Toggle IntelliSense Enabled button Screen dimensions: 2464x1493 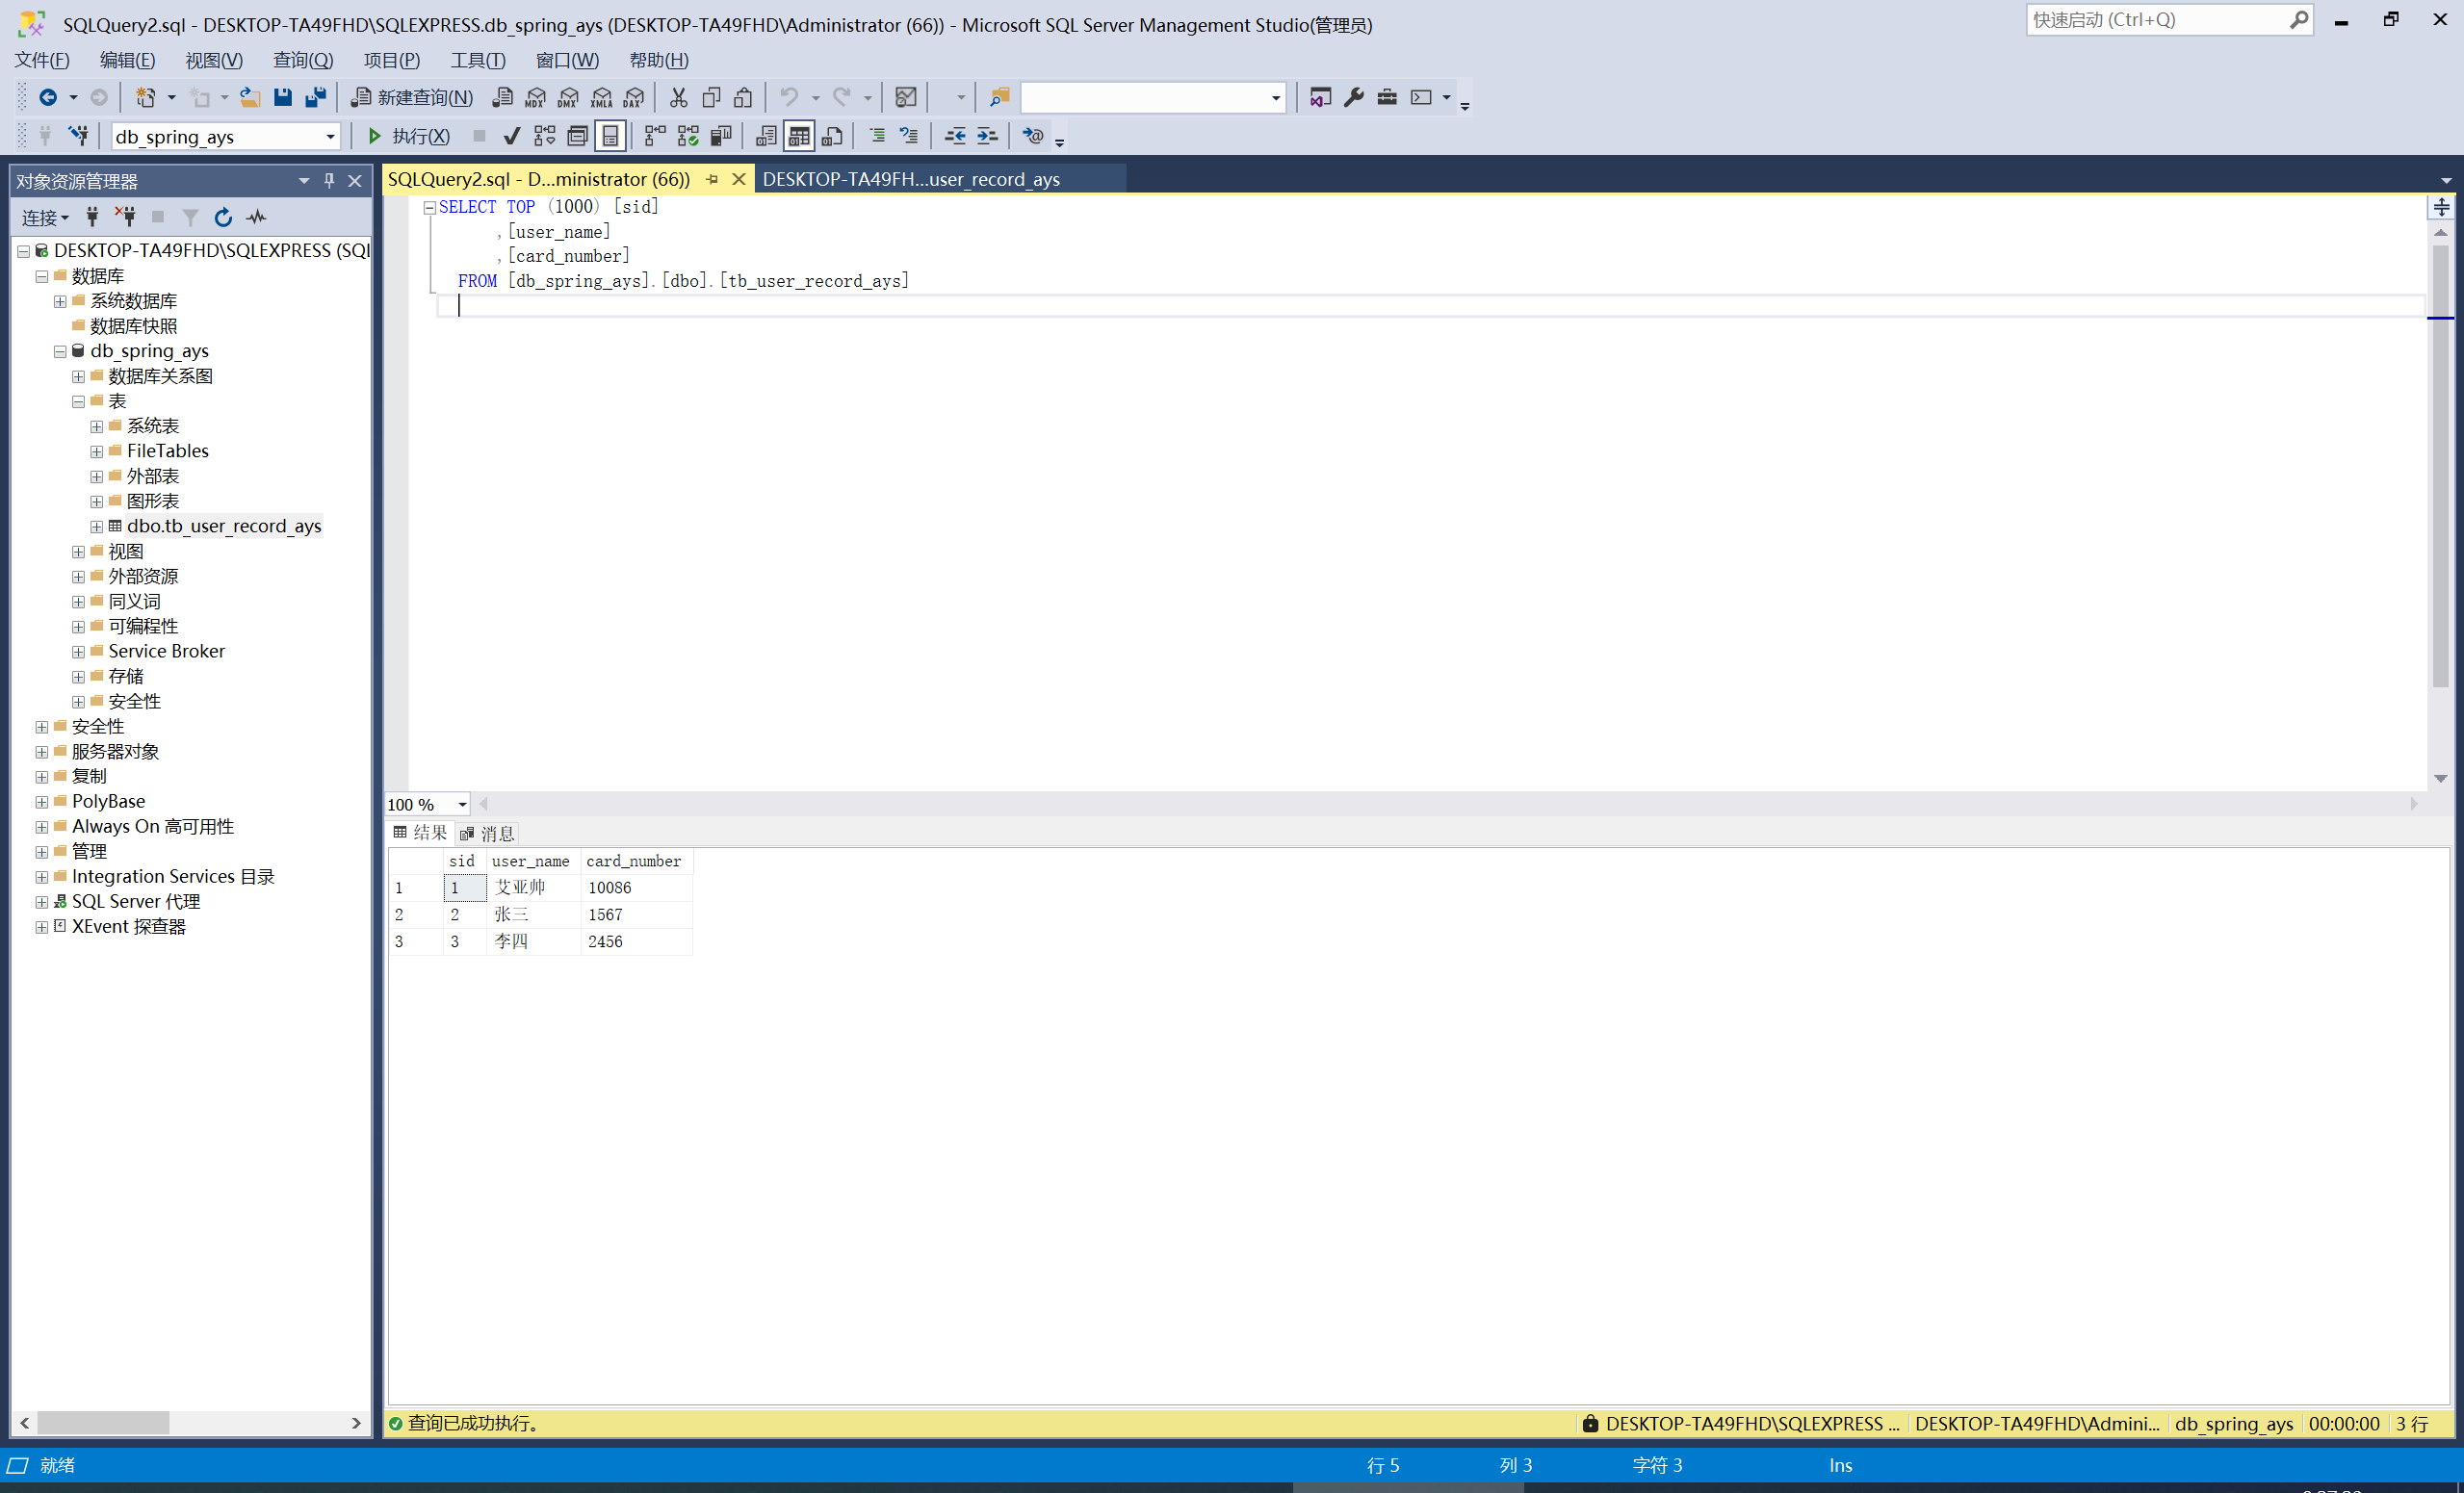pyautogui.click(x=611, y=136)
